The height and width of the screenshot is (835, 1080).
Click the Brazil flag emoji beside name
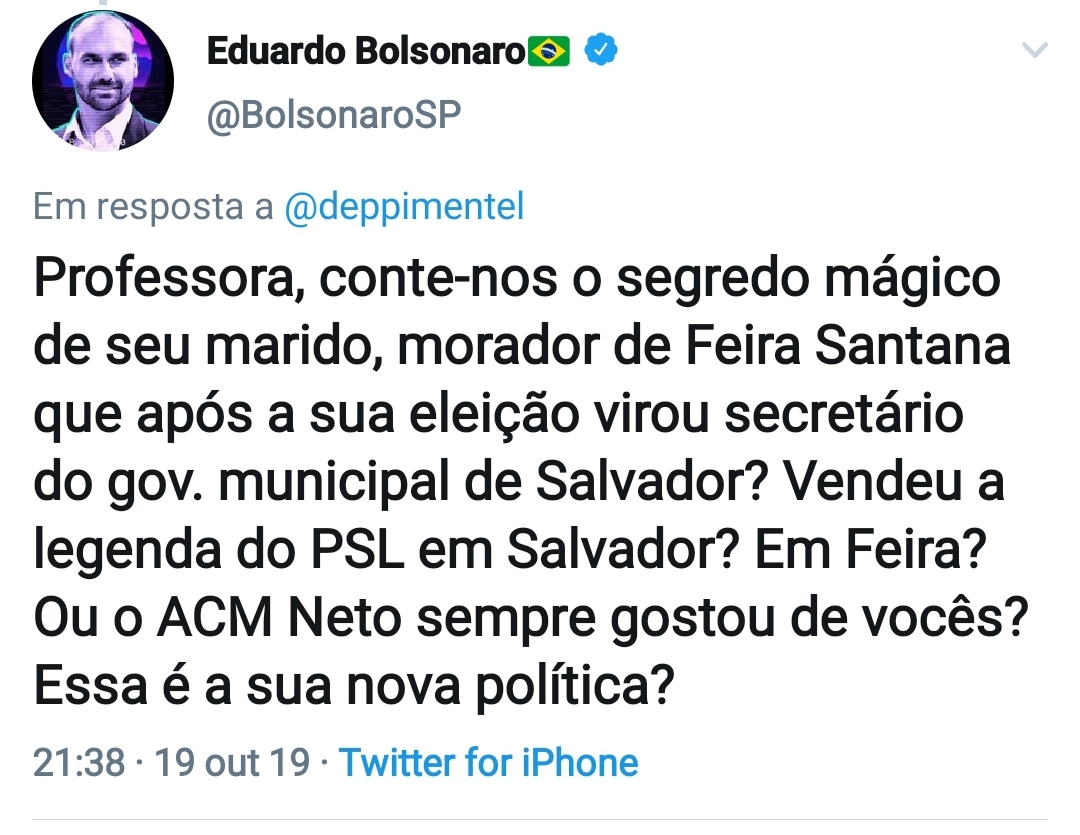[x=549, y=51]
